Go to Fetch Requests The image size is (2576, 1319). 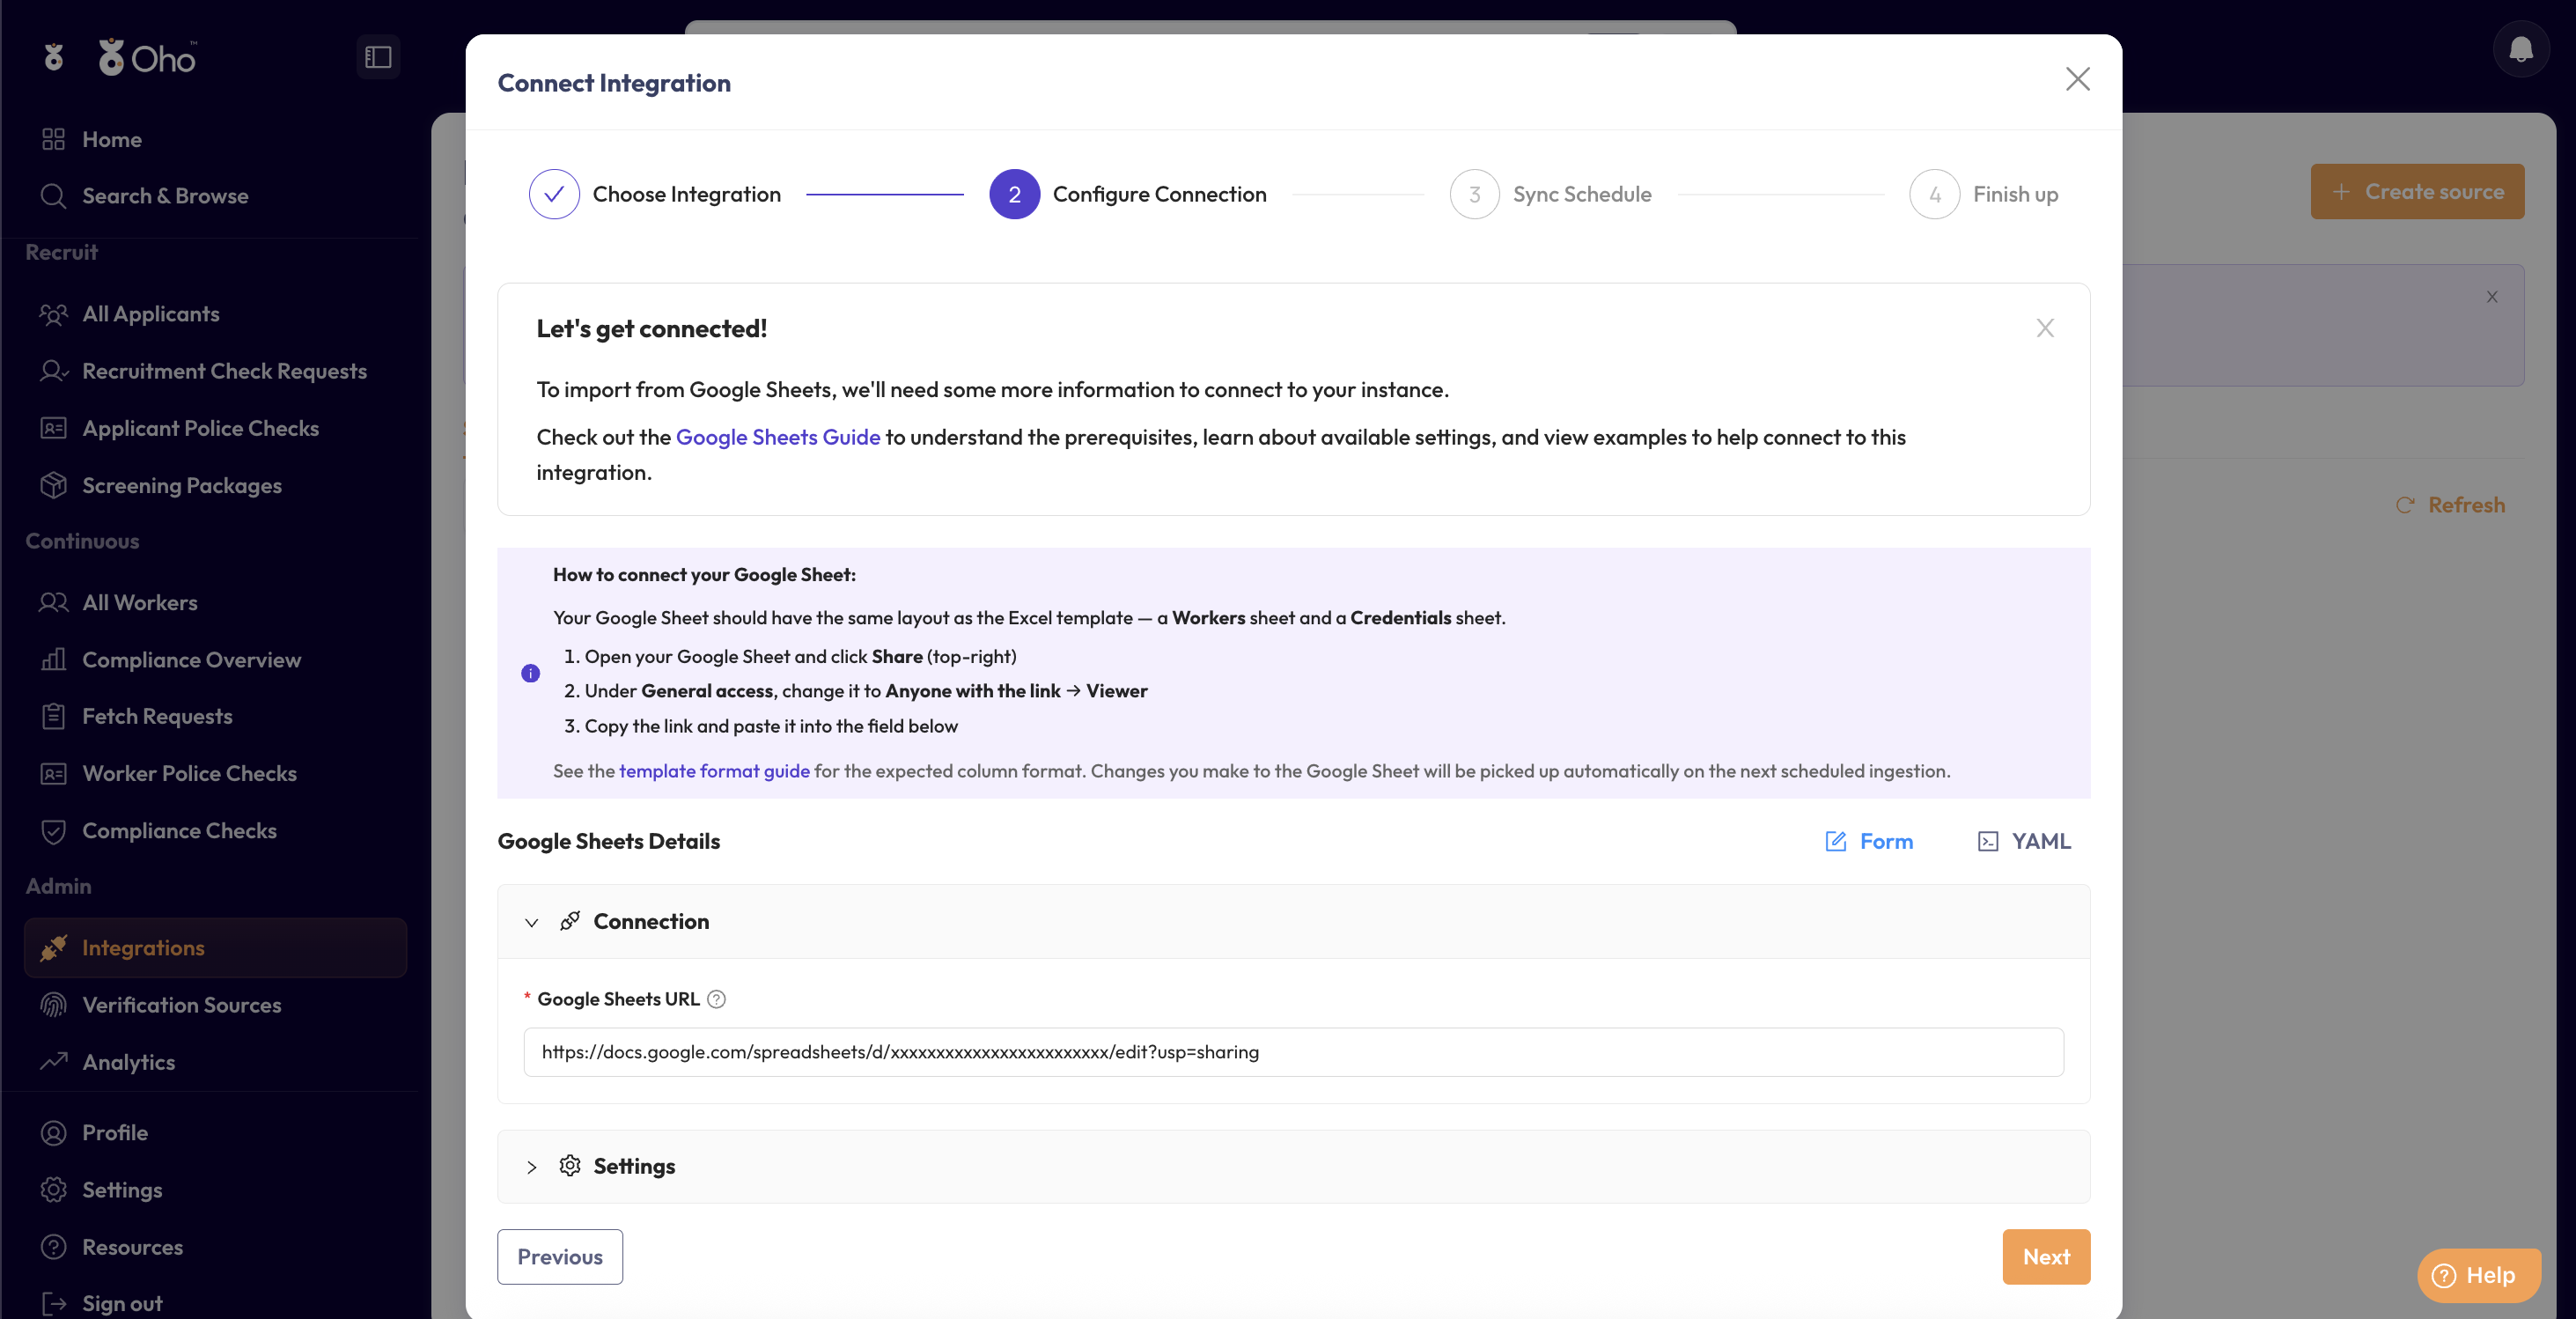pos(157,716)
